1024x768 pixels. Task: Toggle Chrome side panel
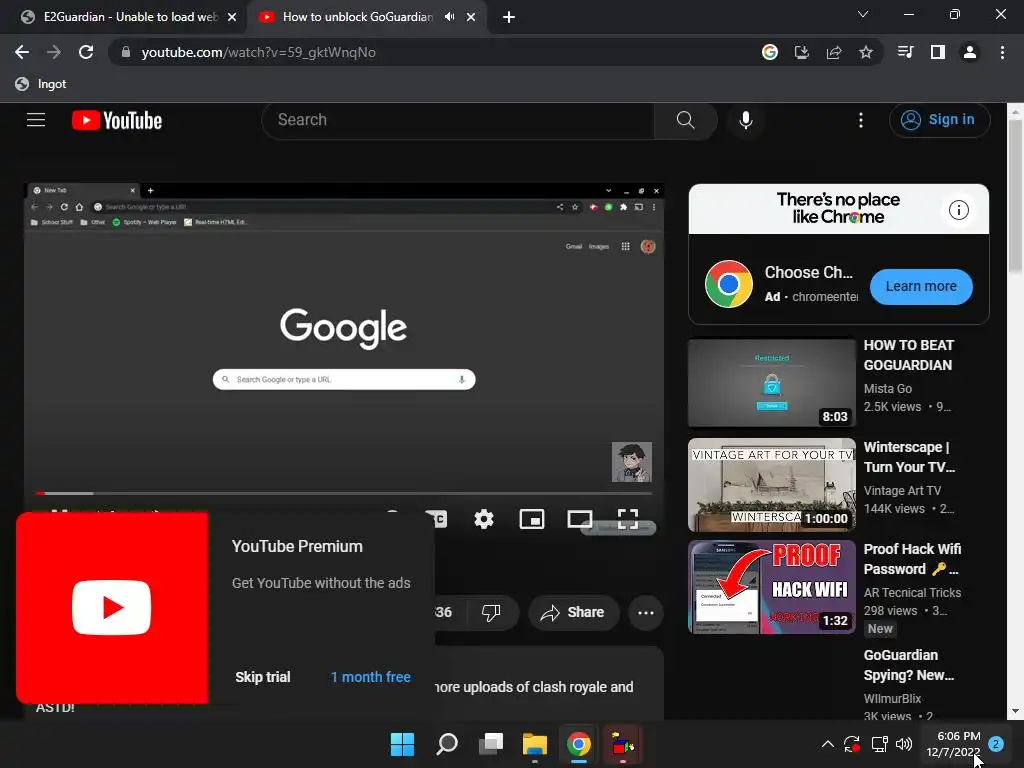click(937, 52)
